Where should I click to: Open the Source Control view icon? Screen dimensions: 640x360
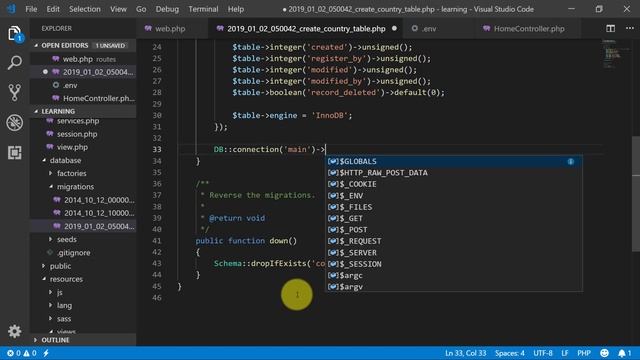click(15, 93)
